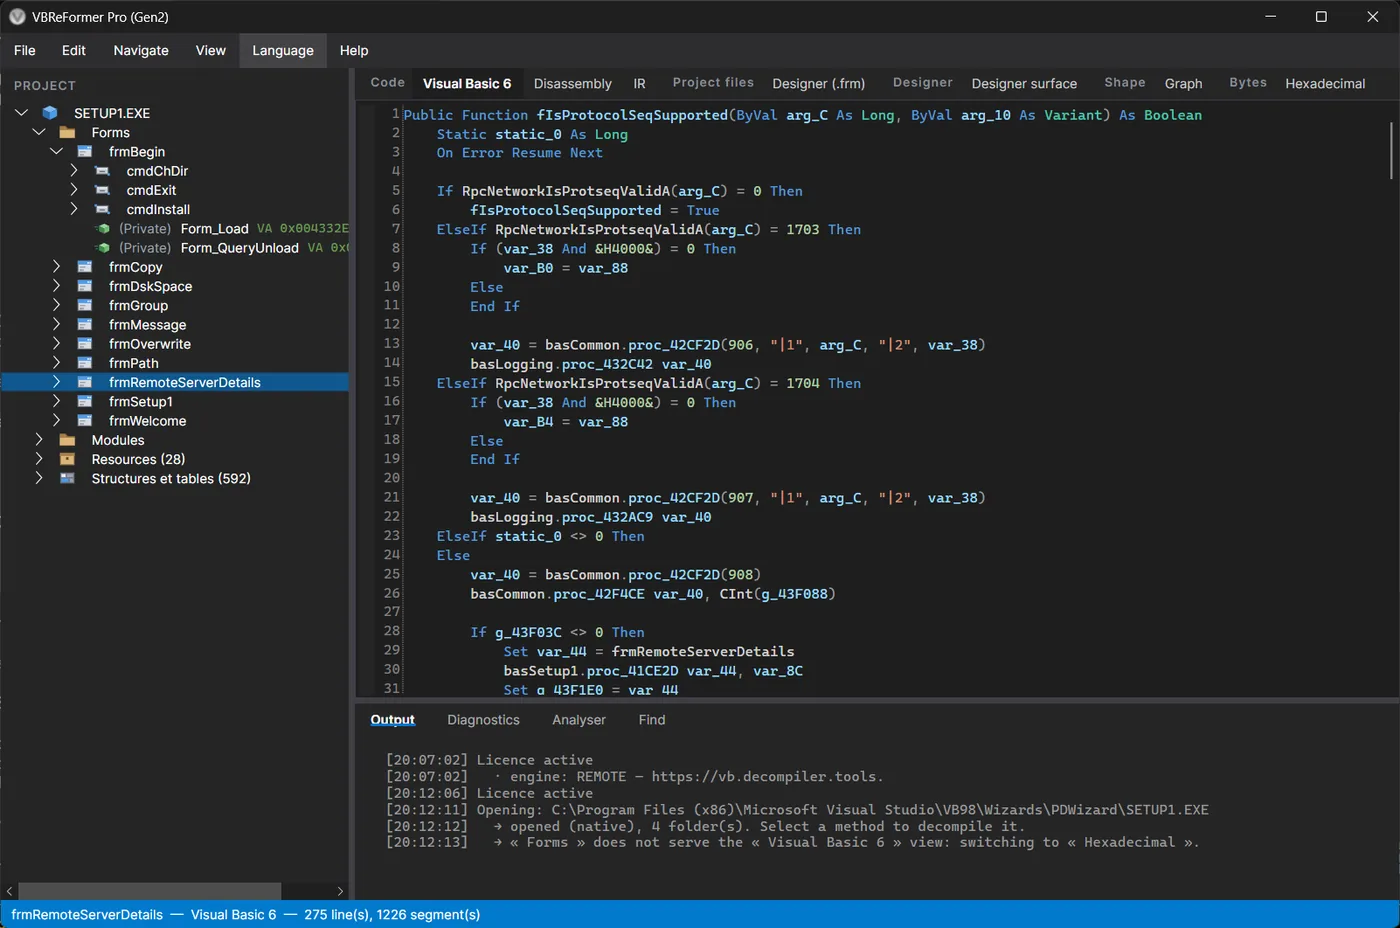Open the View menu

pyautogui.click(x=211, y=50)
